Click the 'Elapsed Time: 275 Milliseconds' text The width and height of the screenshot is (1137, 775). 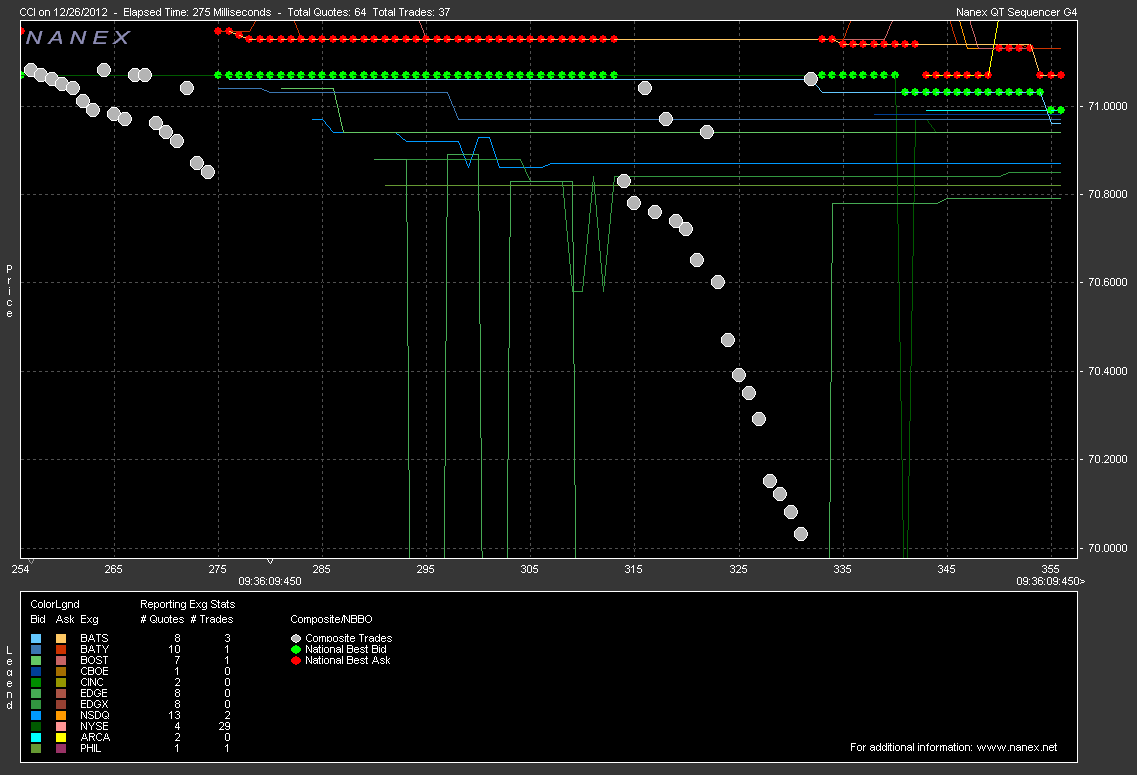pyautogui.click(x=197, y=12)
